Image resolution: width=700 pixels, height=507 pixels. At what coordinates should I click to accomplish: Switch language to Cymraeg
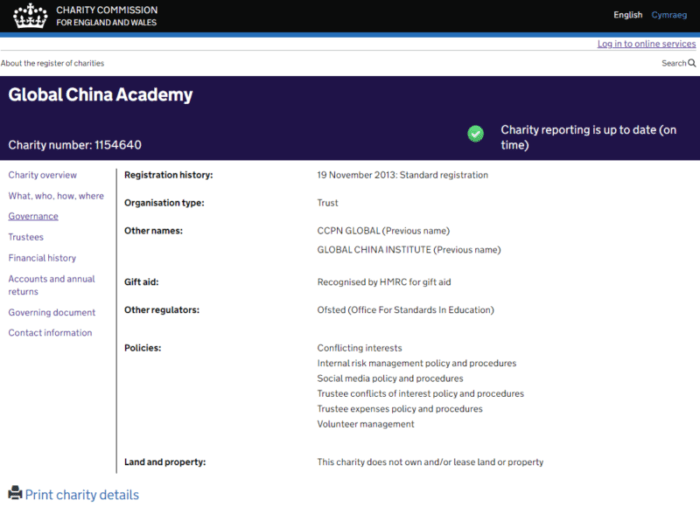point(669,15)
